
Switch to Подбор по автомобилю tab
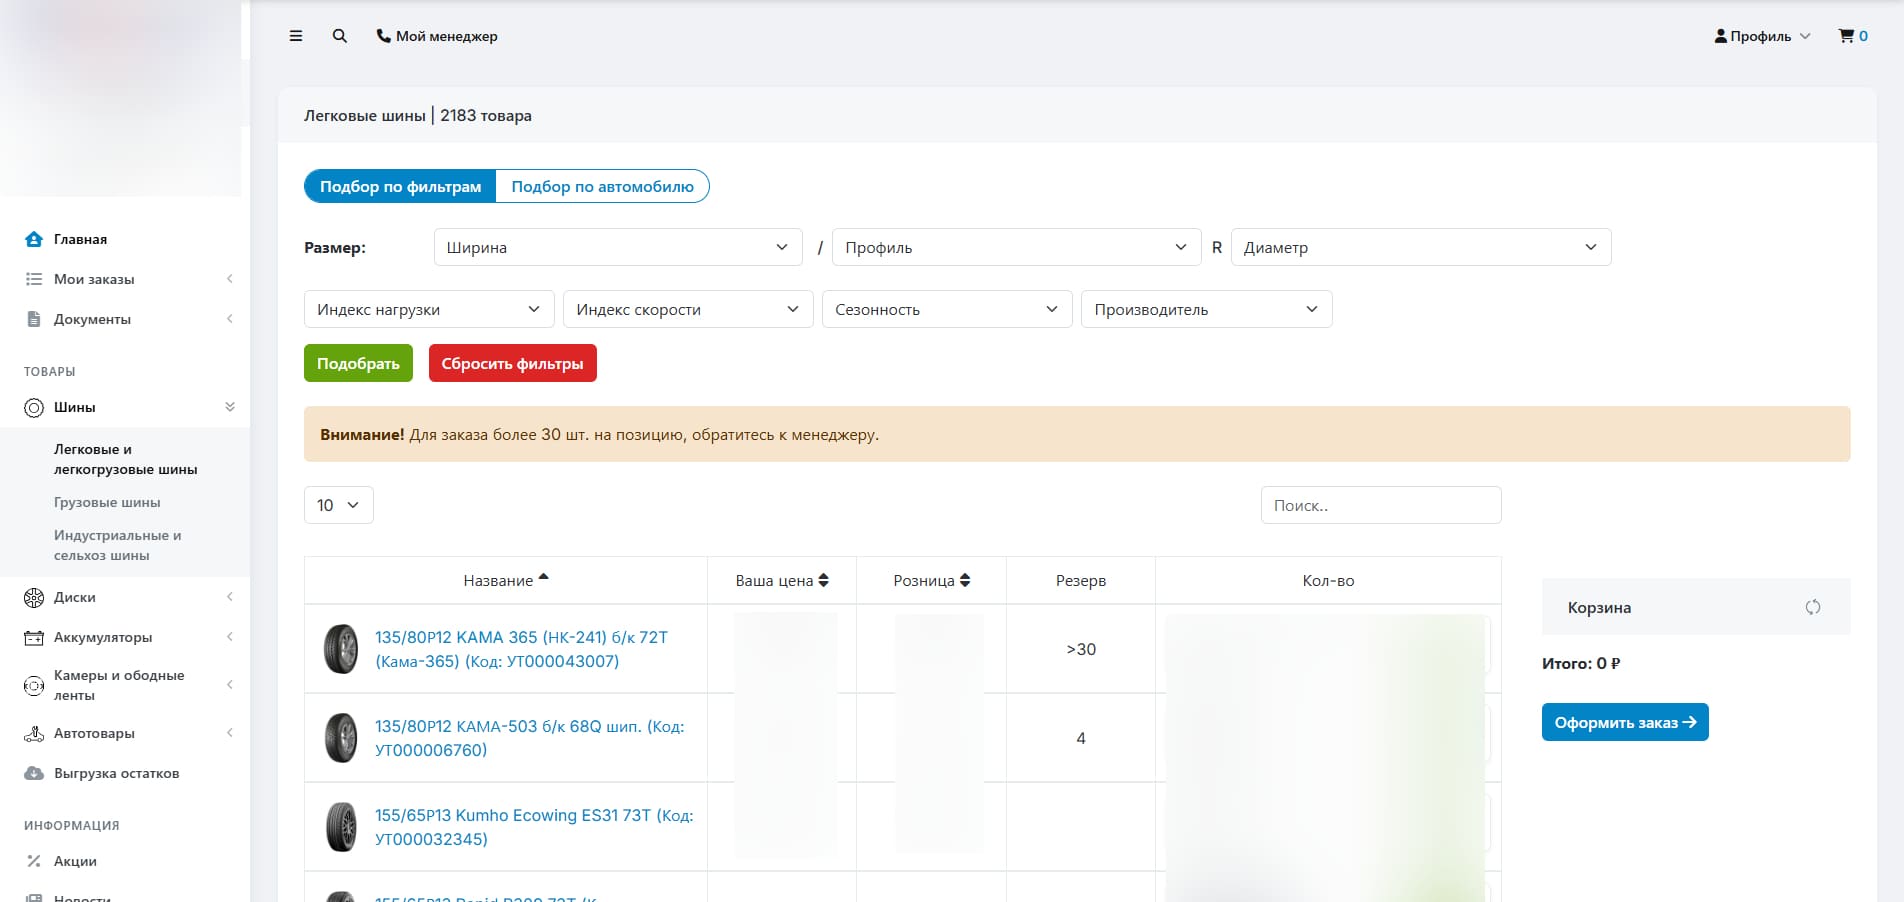[603, 187]
